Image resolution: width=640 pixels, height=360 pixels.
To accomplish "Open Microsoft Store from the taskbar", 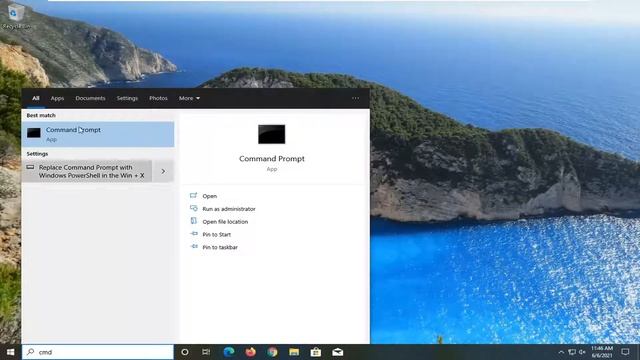I will tap(316, 352).
